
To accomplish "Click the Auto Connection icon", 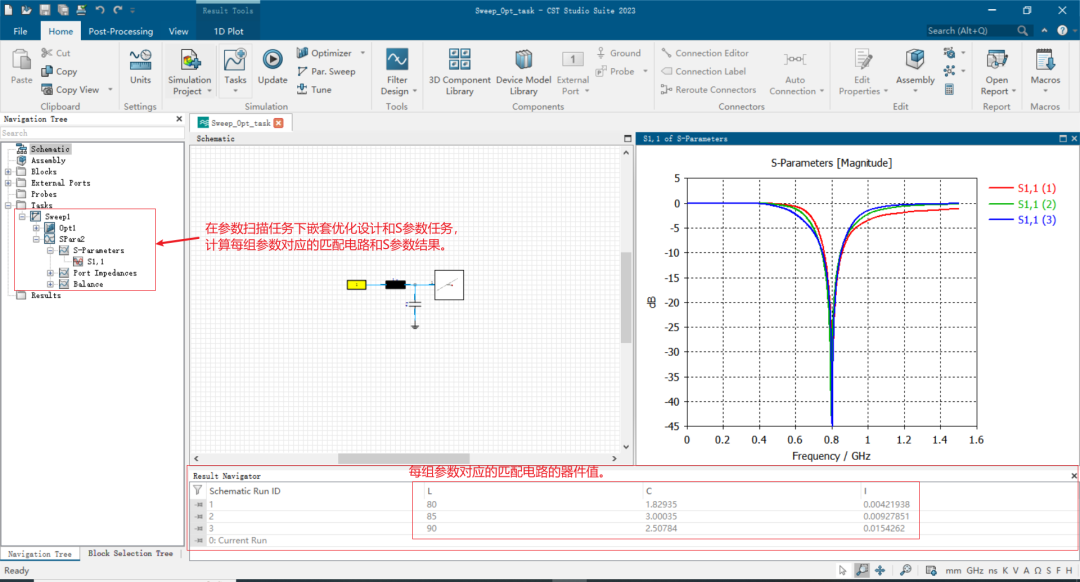I will 795,59.
